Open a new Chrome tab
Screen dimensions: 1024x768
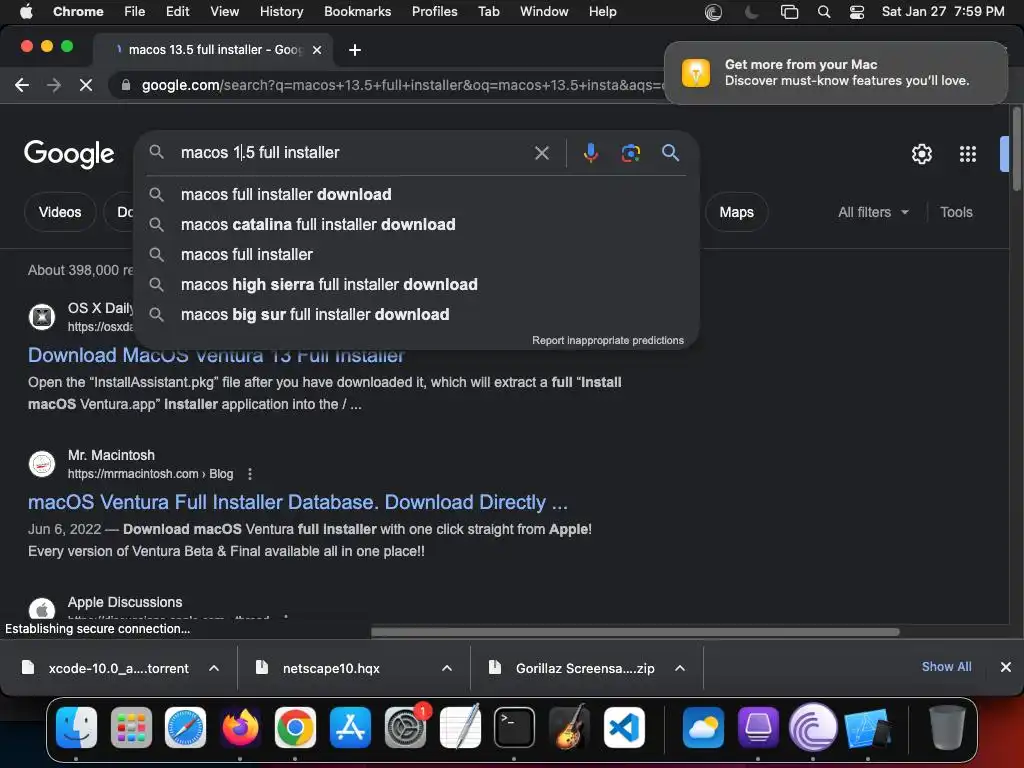(x=355, y=50)
